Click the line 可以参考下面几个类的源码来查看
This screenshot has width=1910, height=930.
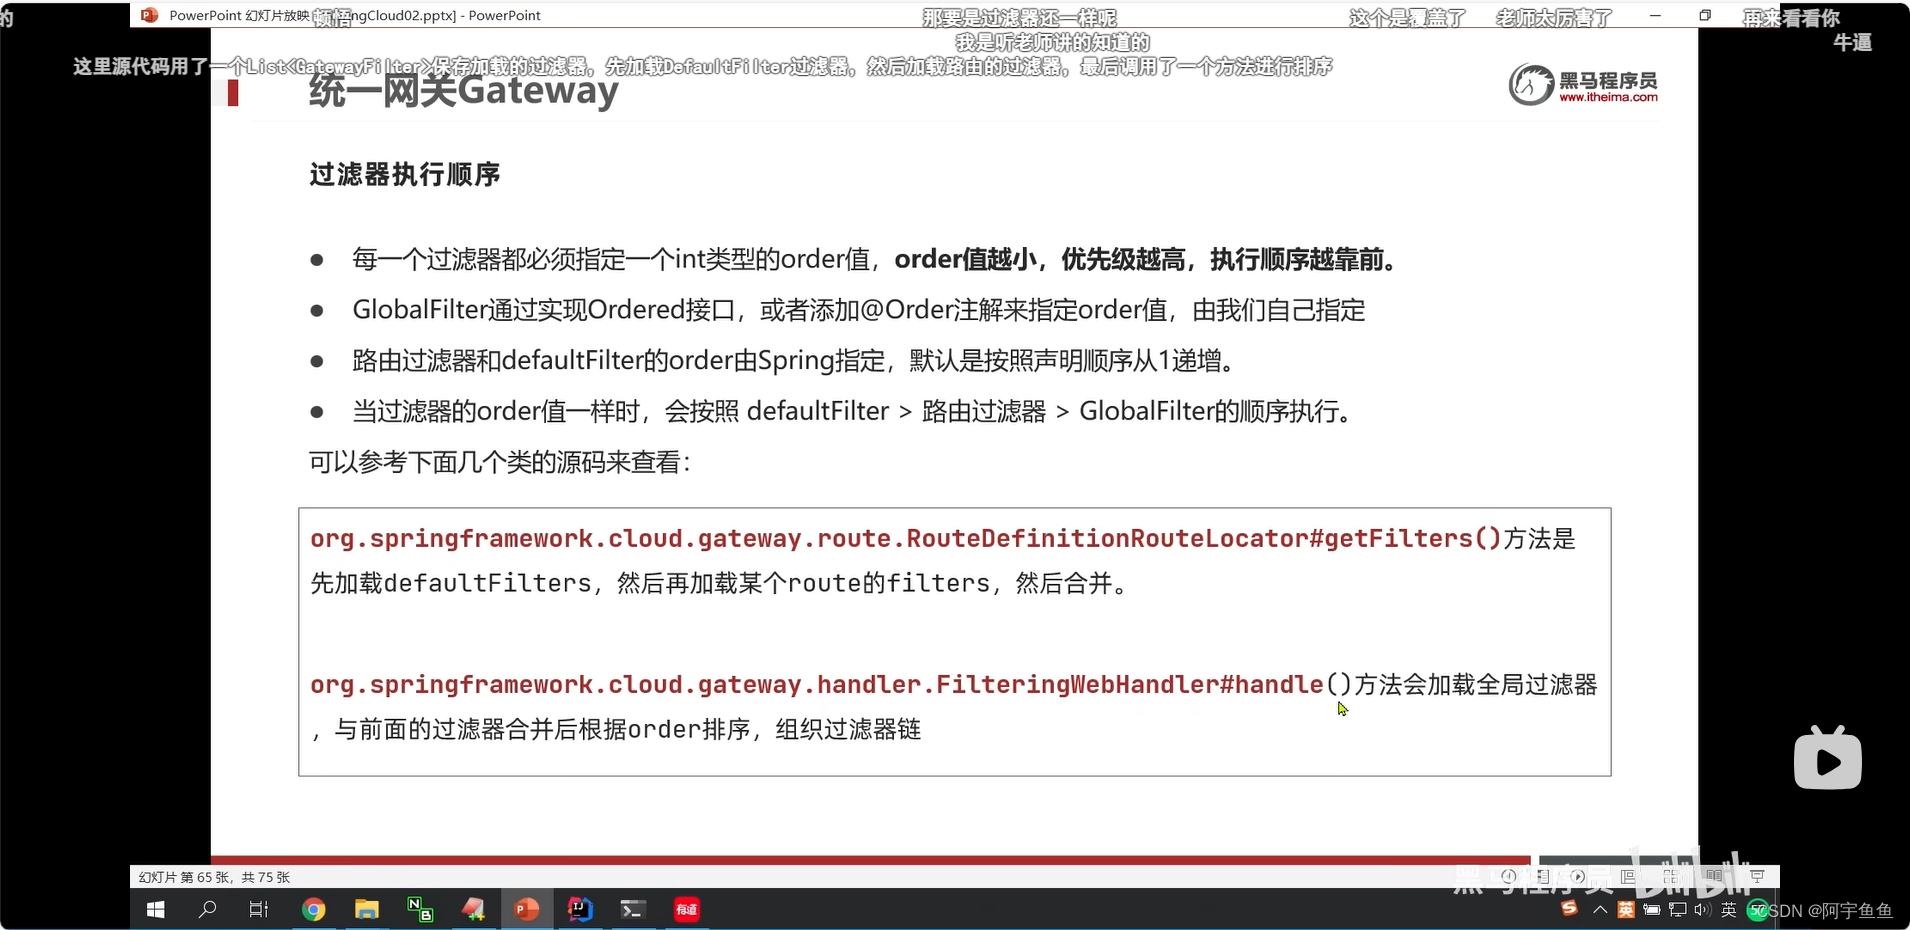click(x=500, y=462)
